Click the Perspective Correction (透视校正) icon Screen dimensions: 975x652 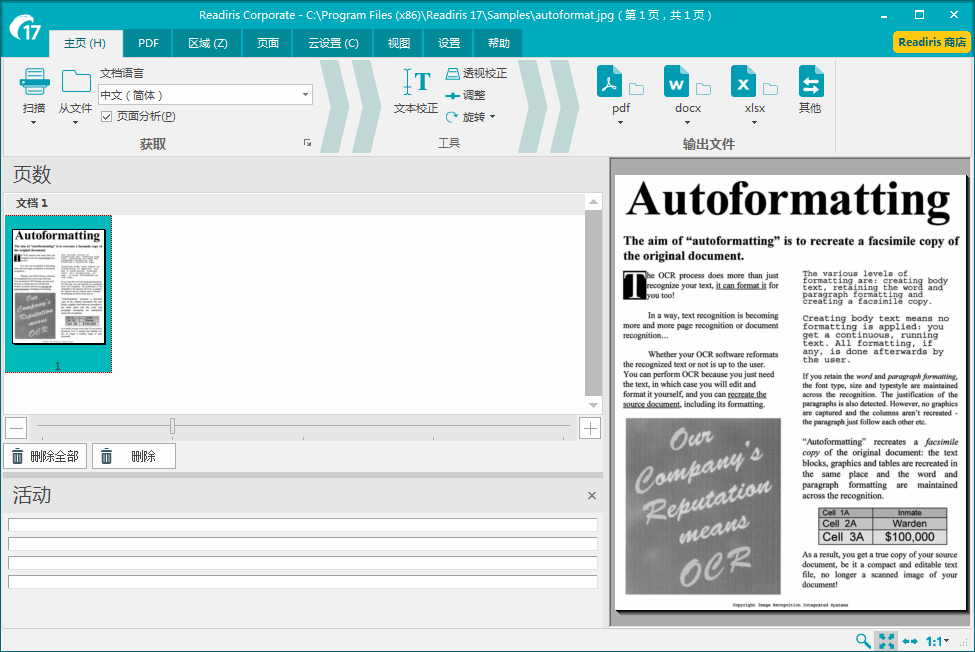coord(453,74)
